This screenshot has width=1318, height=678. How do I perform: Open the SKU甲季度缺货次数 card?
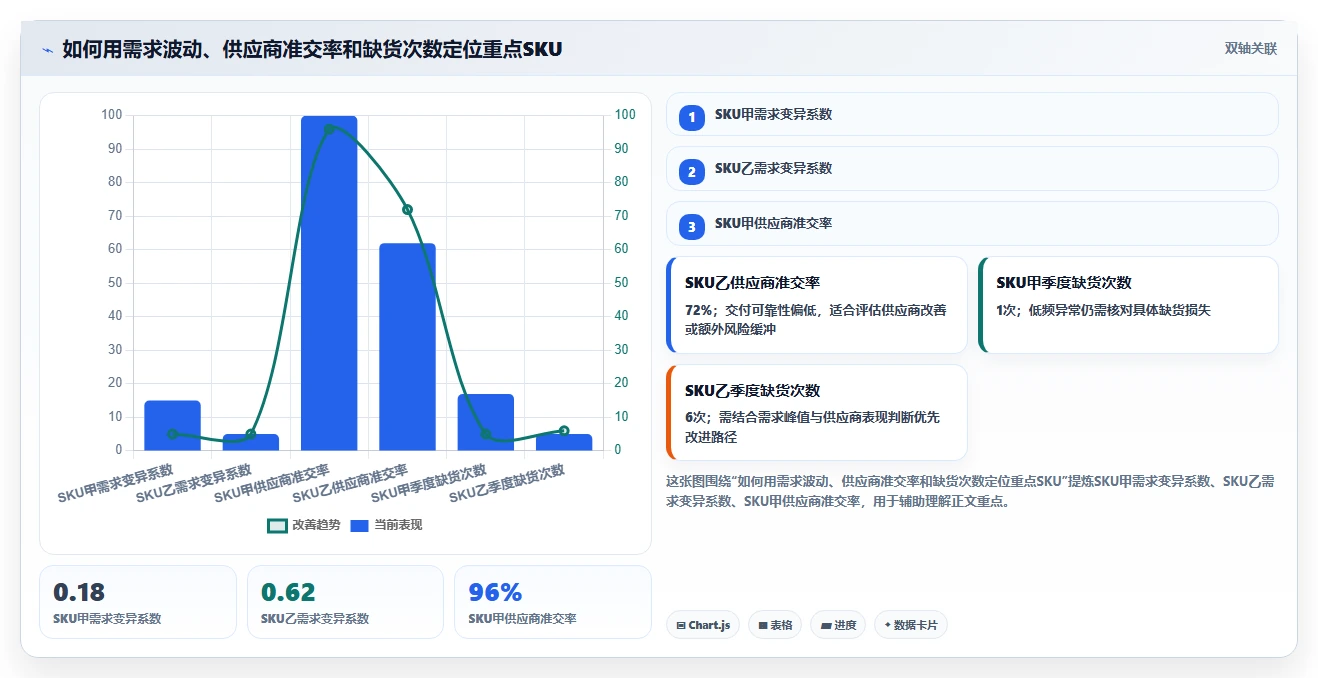[1128, 305]
